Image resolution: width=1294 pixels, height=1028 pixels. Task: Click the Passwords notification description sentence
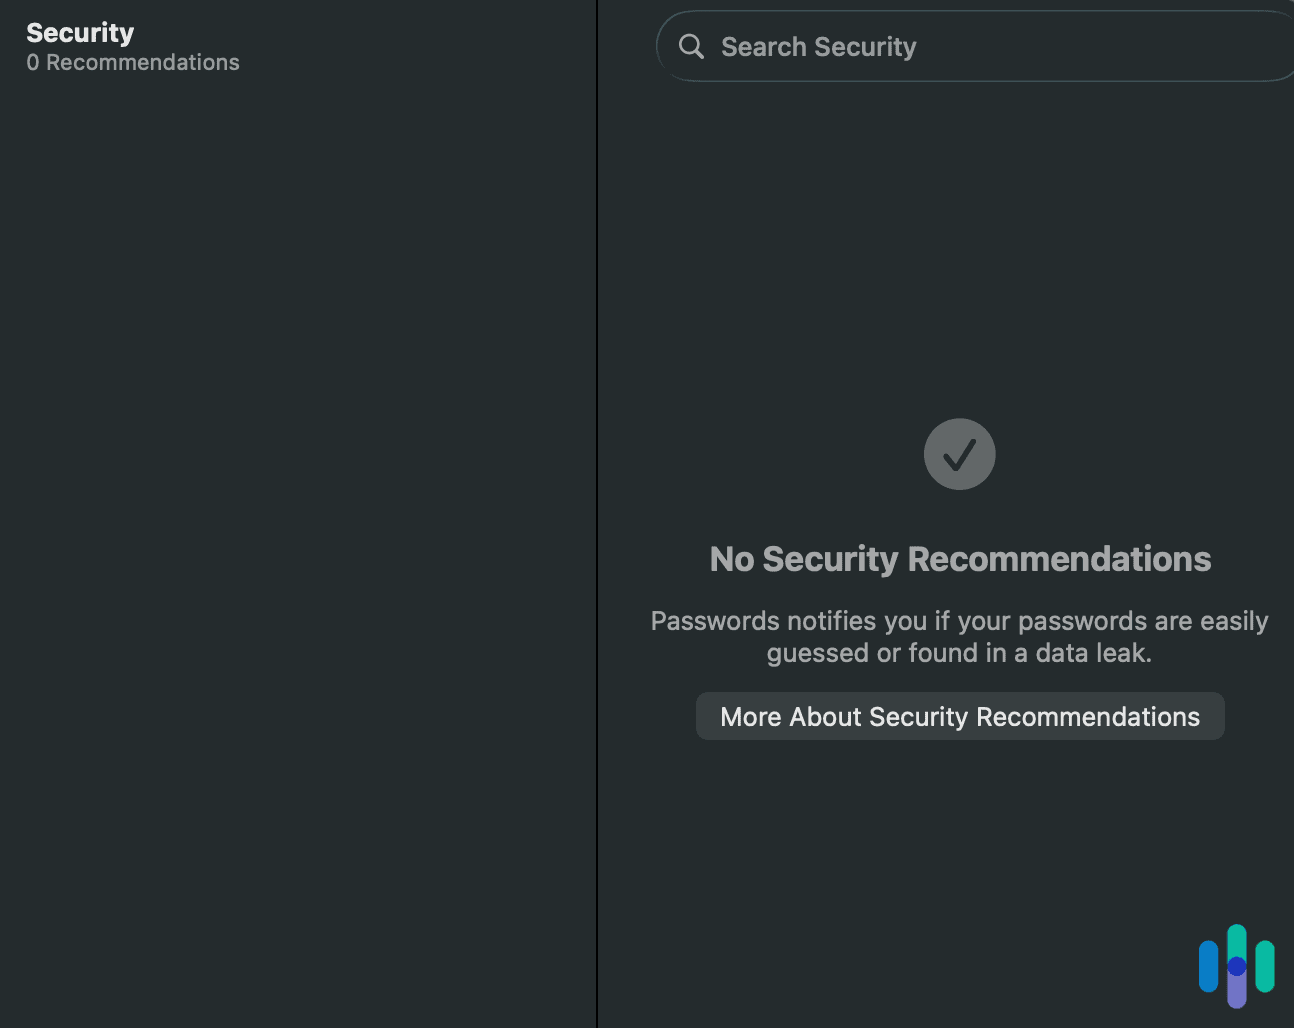point(959,636)
